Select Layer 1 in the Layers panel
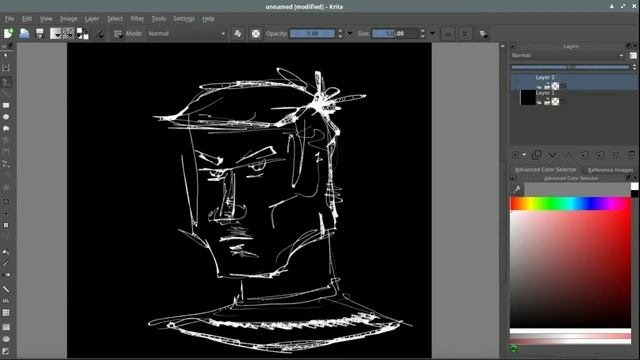 pyautogui.click(x=573, y=98)
